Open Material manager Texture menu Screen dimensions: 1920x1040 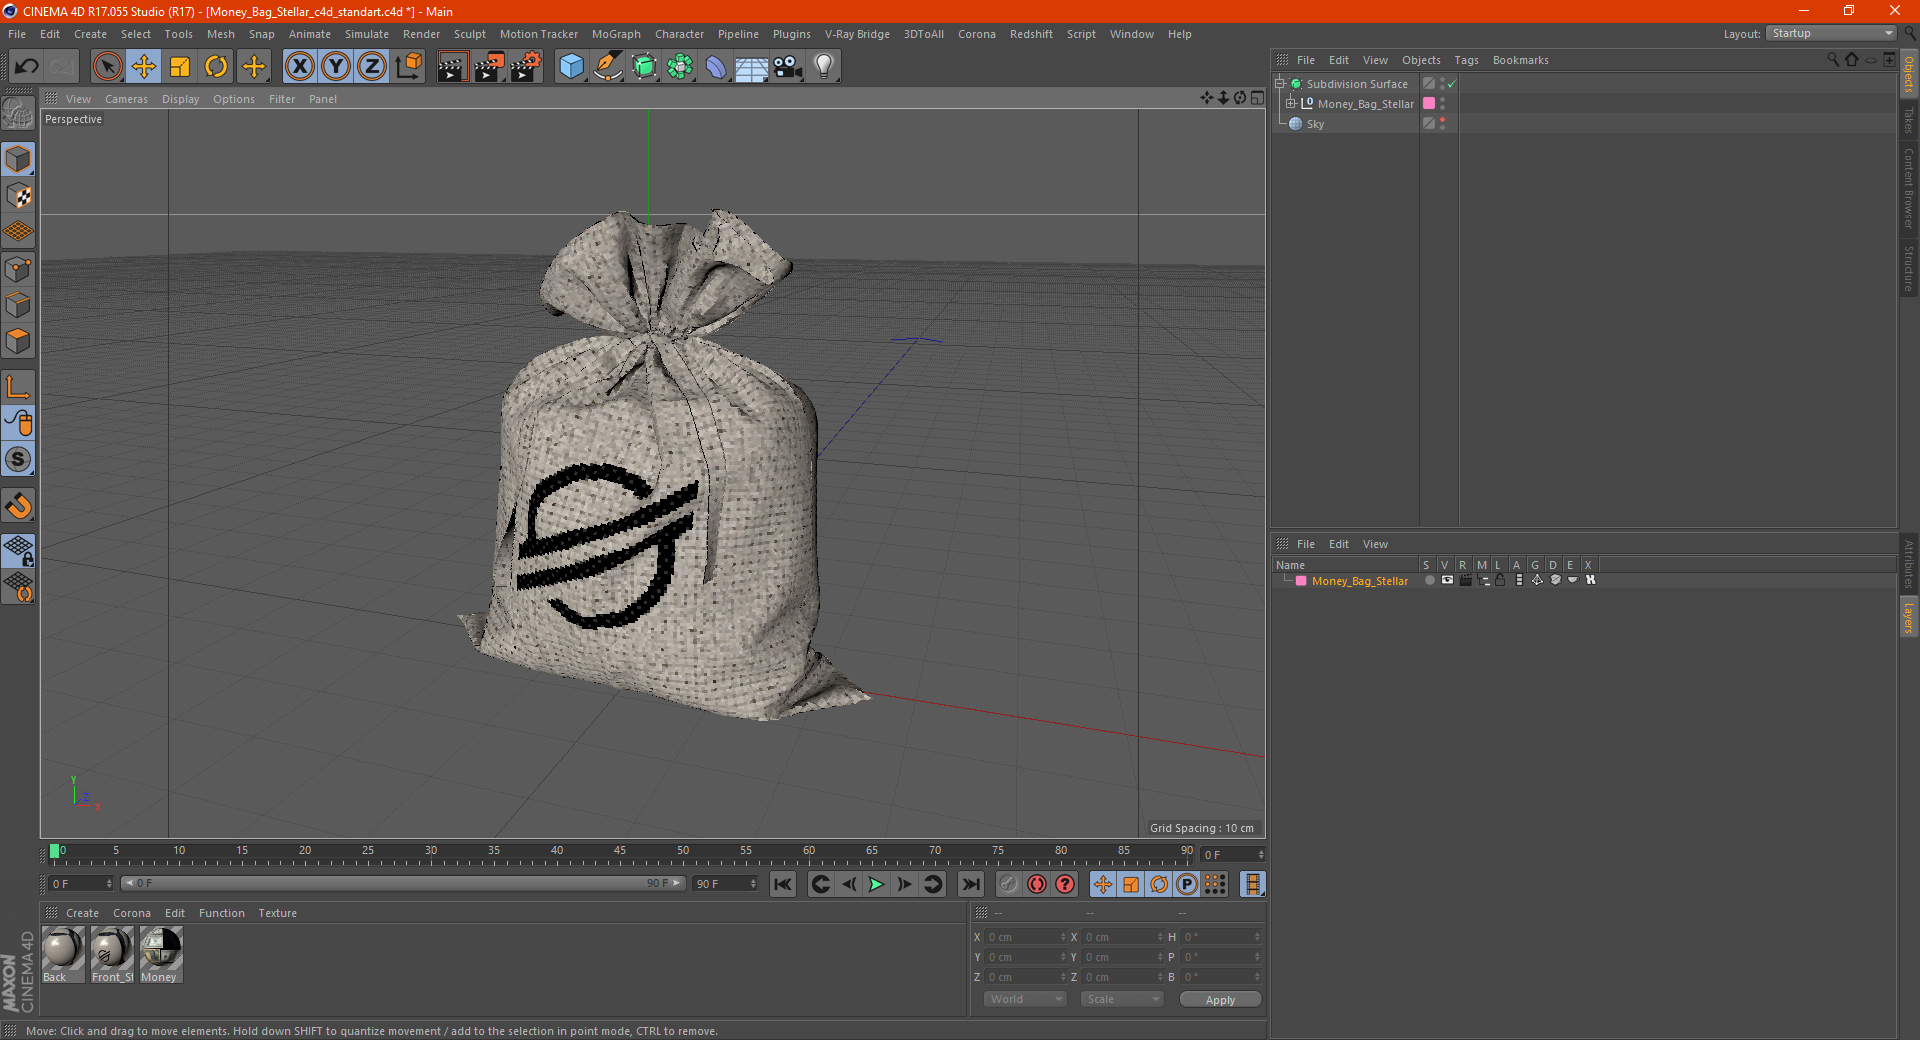point(278,913)
